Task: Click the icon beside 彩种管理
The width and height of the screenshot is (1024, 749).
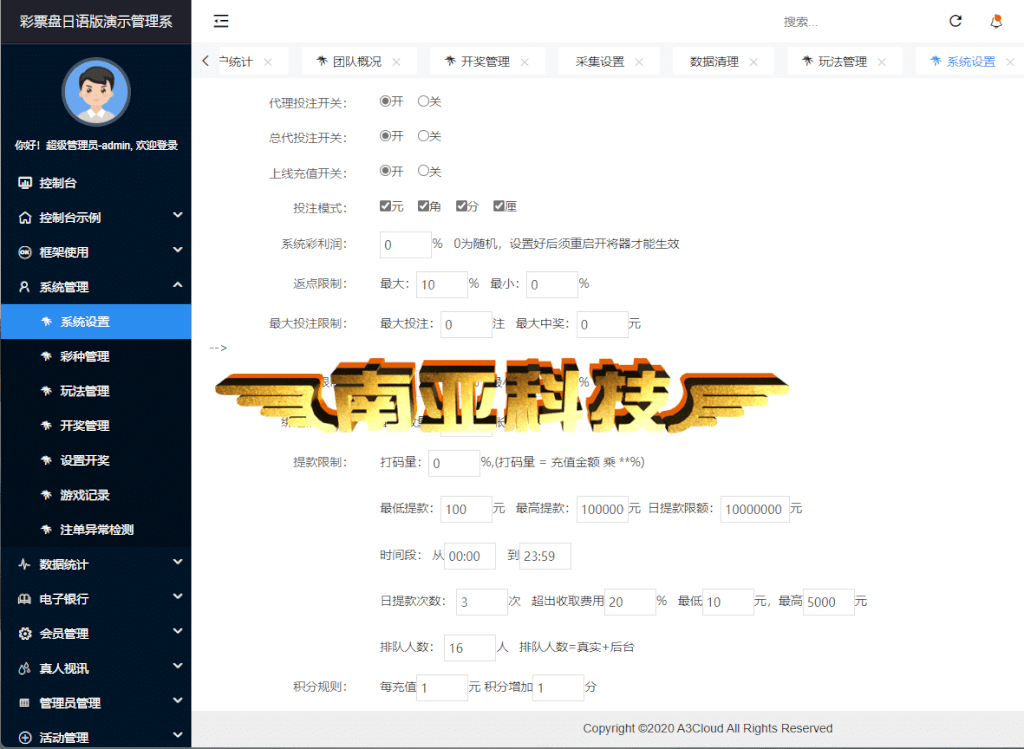Action: (x=46, y=356)
